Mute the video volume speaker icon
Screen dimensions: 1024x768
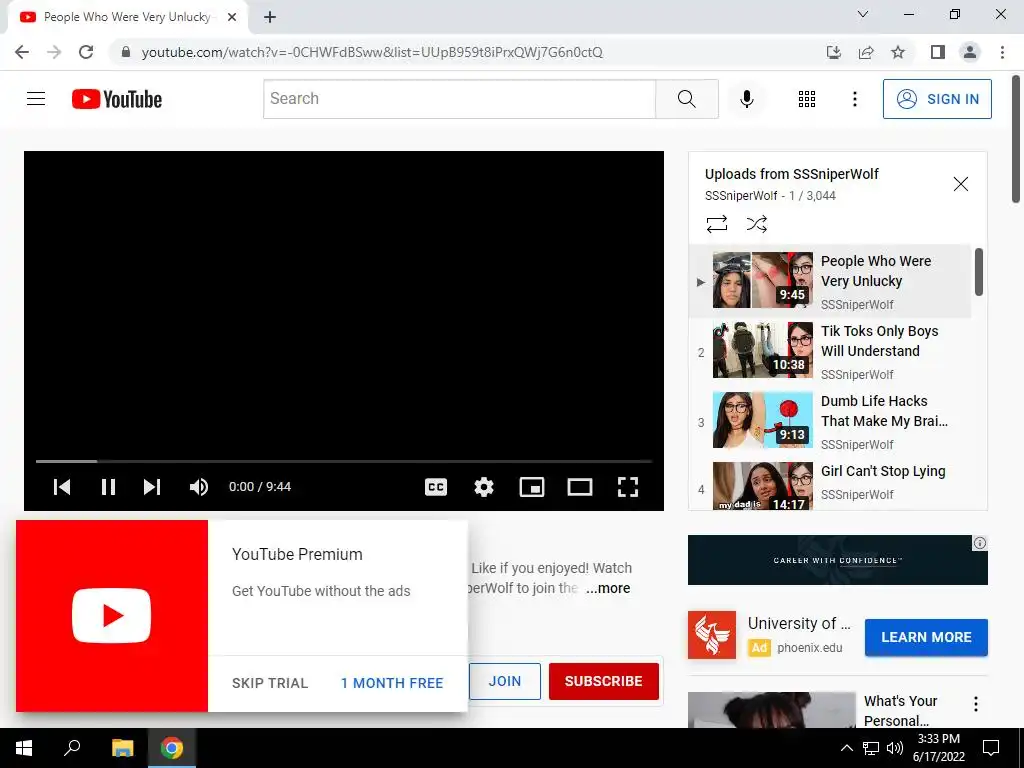(199, 487)
